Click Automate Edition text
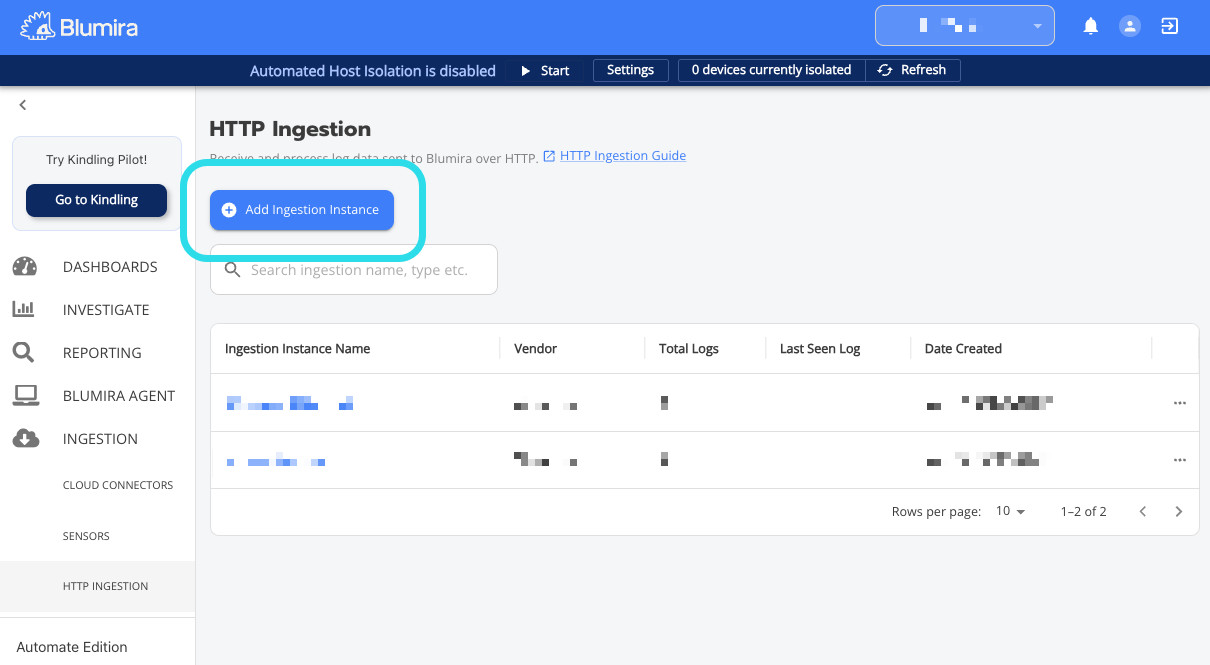 point(72,647)
